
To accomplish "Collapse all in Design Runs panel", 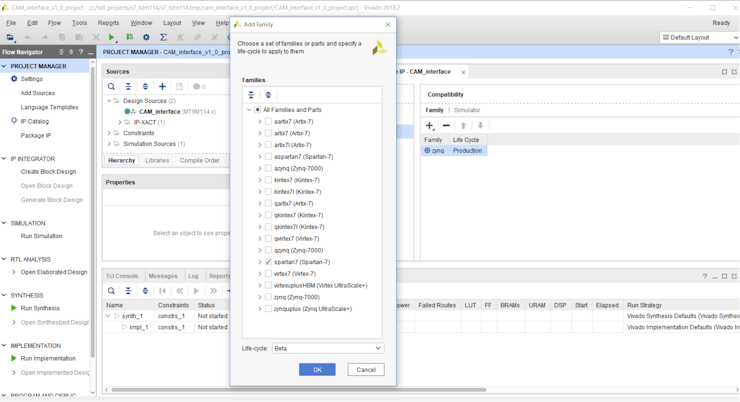I will pyautogui.click(x=128, y=291).
